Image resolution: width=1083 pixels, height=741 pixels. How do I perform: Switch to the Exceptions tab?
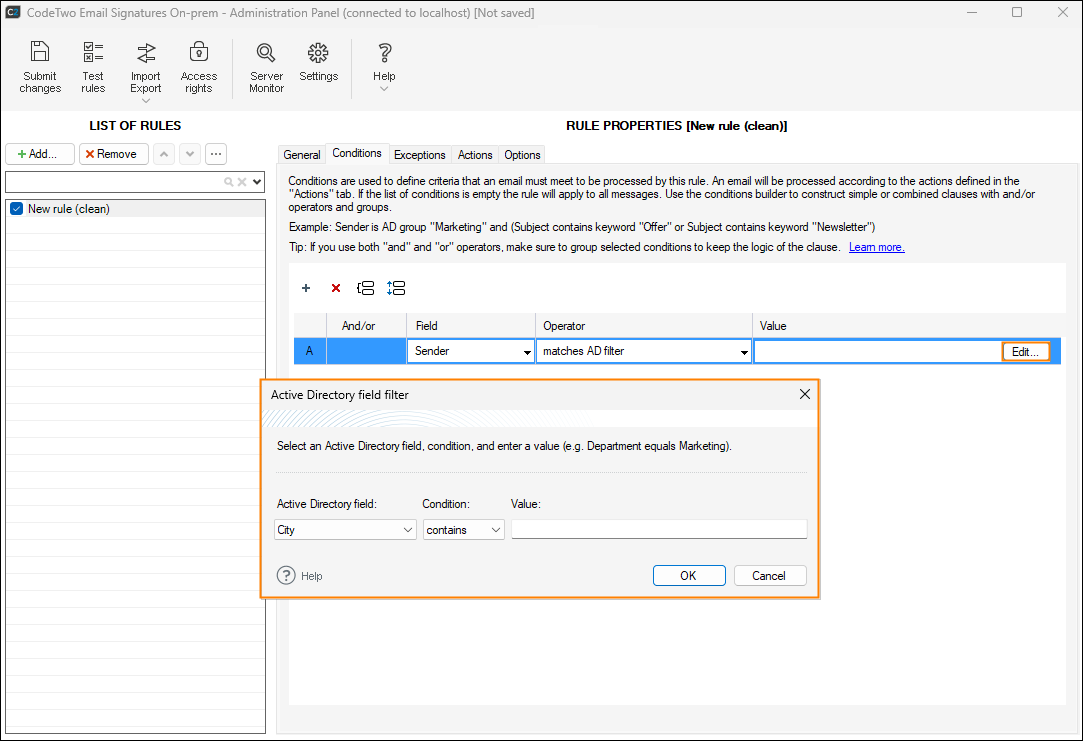pos(419,155)
